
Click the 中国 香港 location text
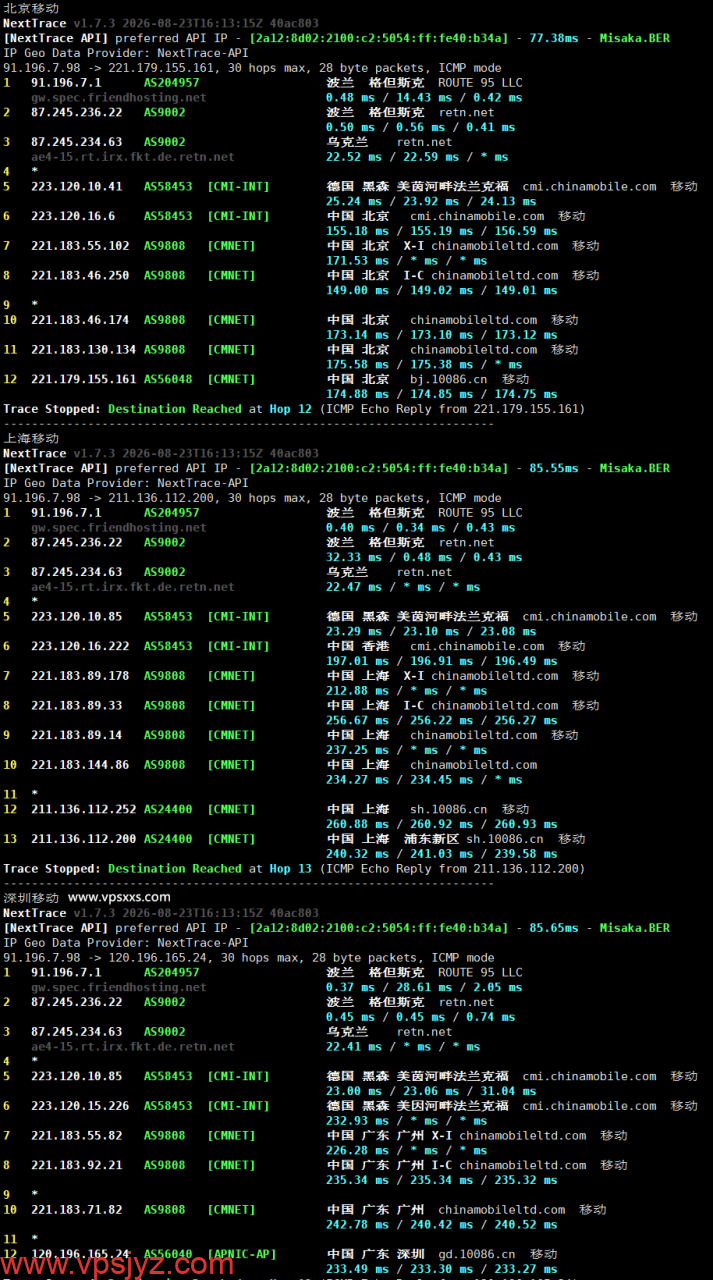358,646
